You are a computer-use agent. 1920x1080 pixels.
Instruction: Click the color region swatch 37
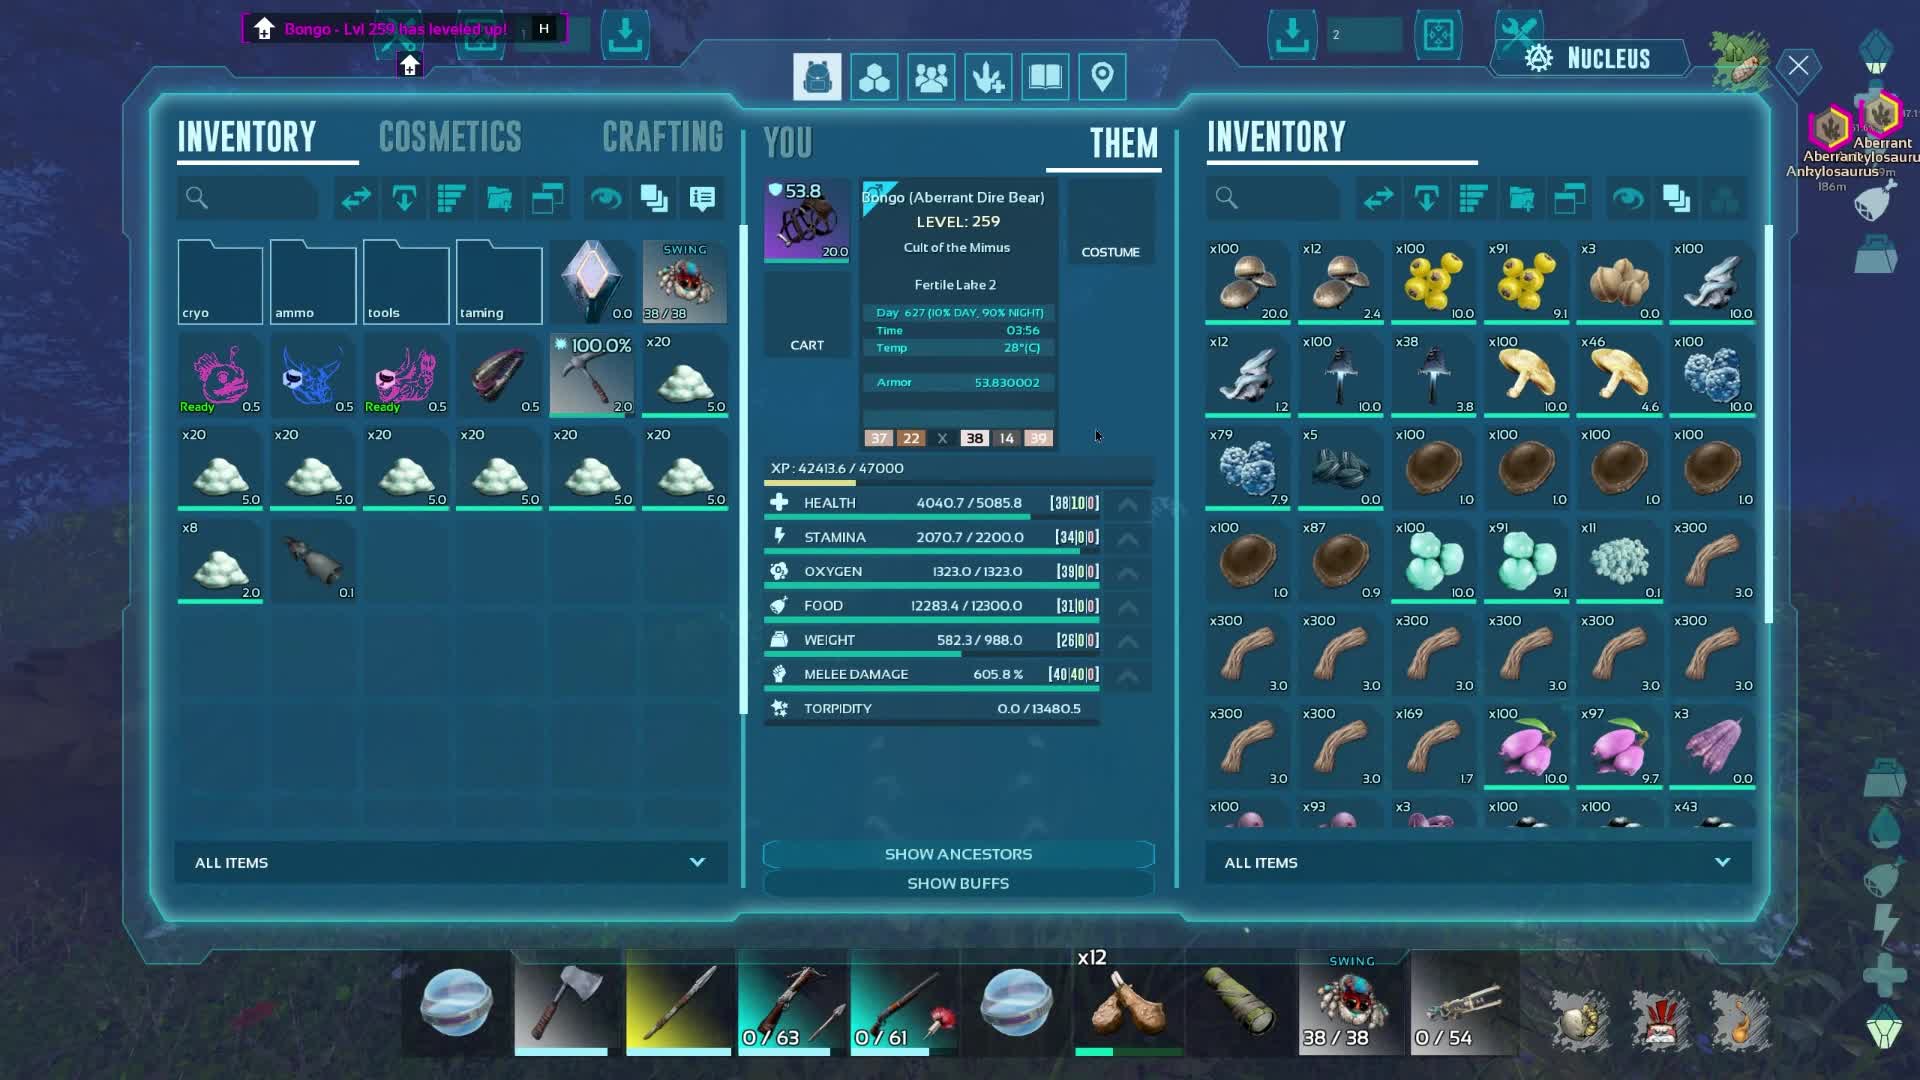[878, 438]
